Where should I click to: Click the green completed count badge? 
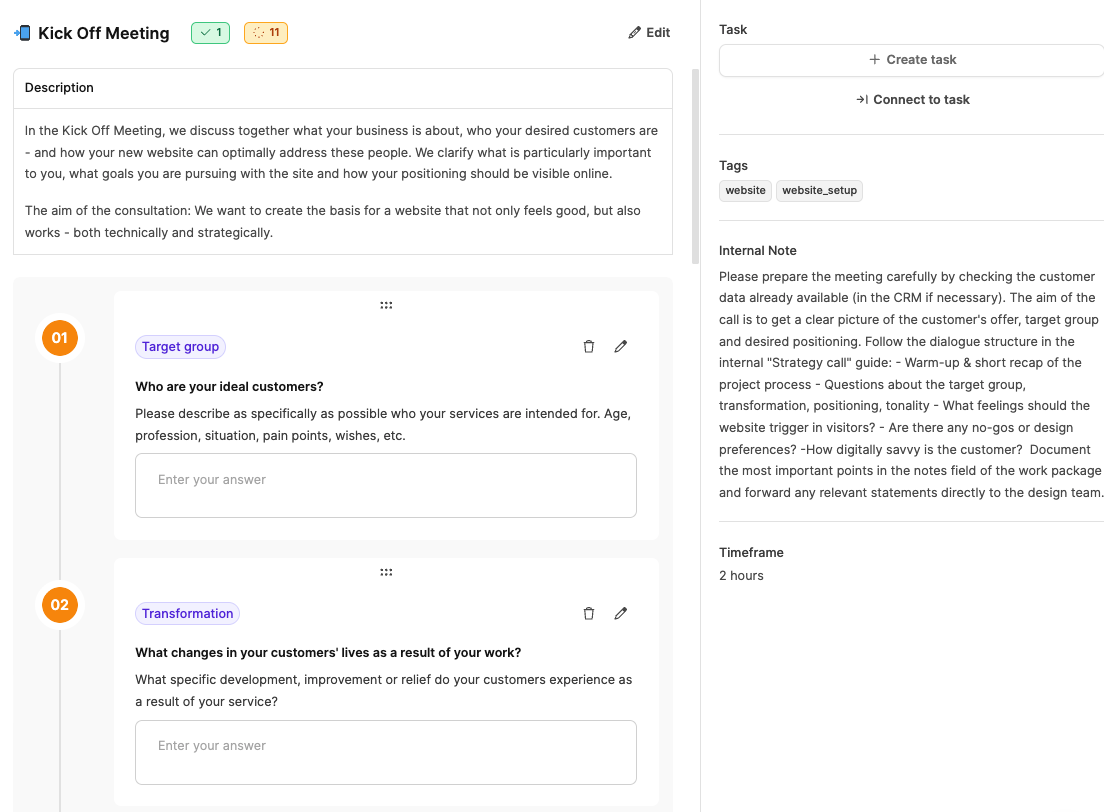(x=210, y=33)
